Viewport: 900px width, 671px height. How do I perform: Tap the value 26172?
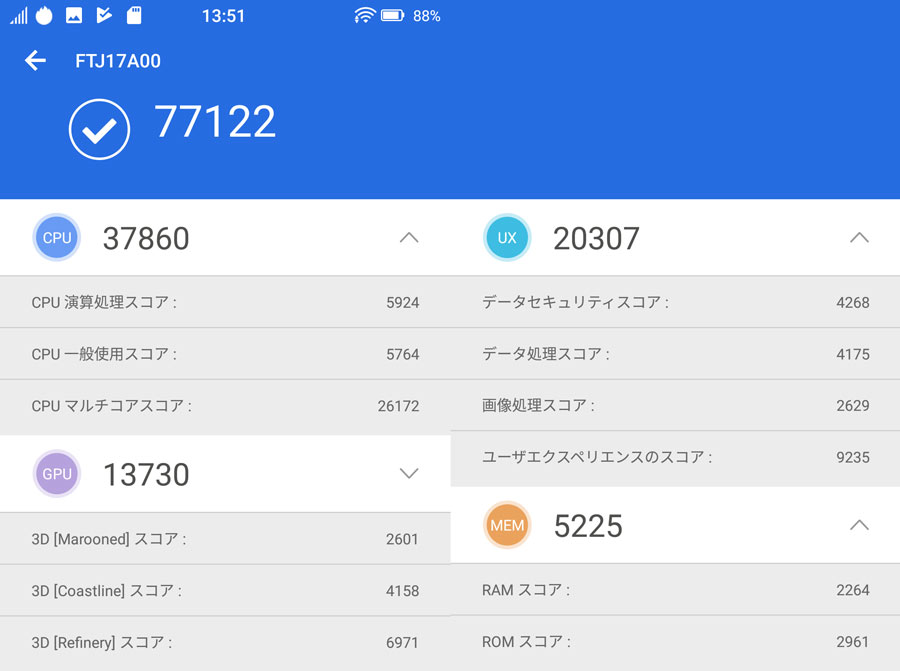coord(398,406)
